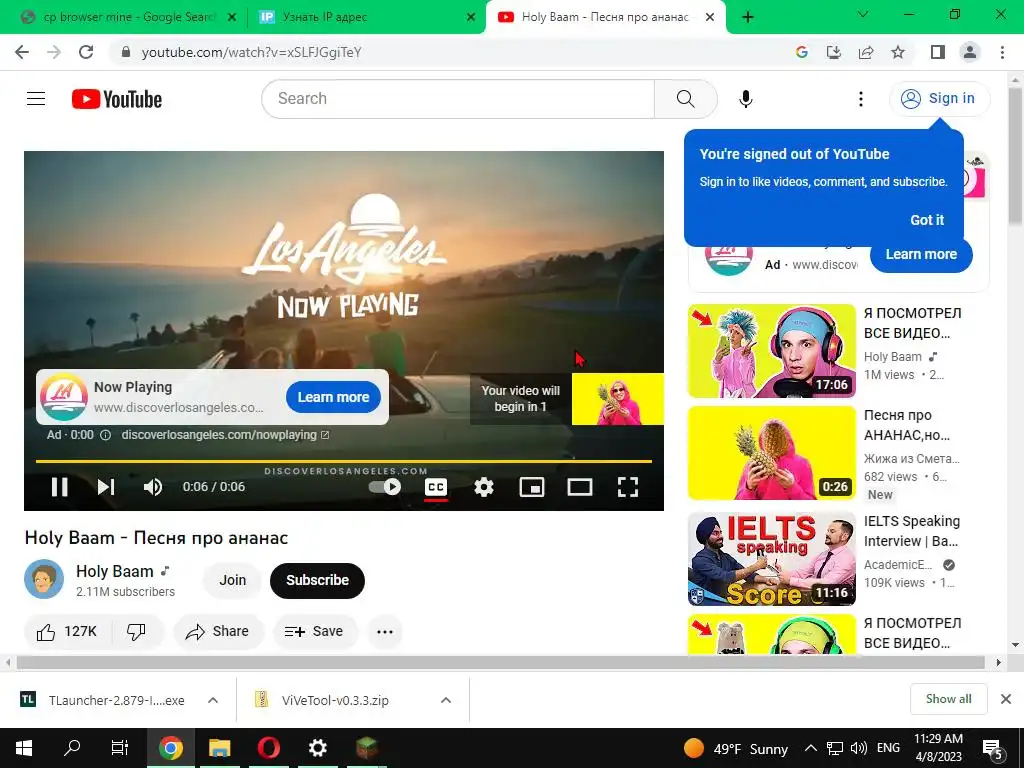
Task: Show all downloads
Action: click(948, 699)
